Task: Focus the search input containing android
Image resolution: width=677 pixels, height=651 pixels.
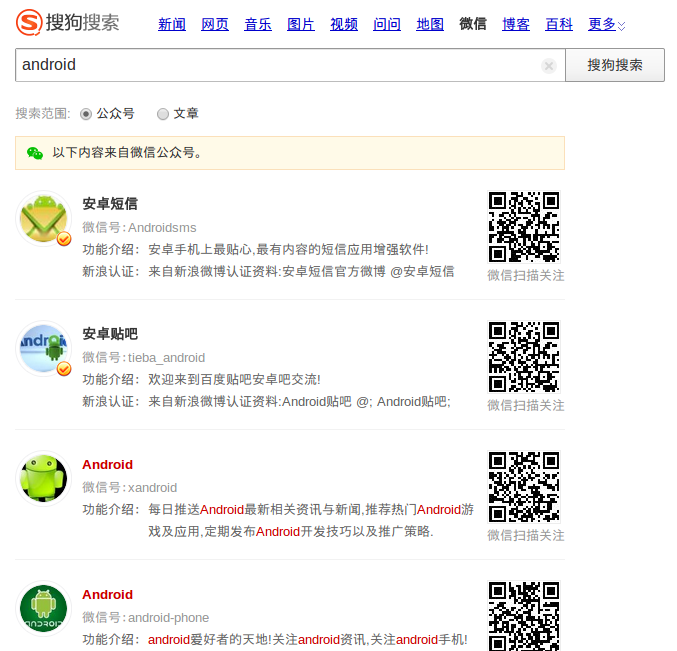Action: coord(290,65)
